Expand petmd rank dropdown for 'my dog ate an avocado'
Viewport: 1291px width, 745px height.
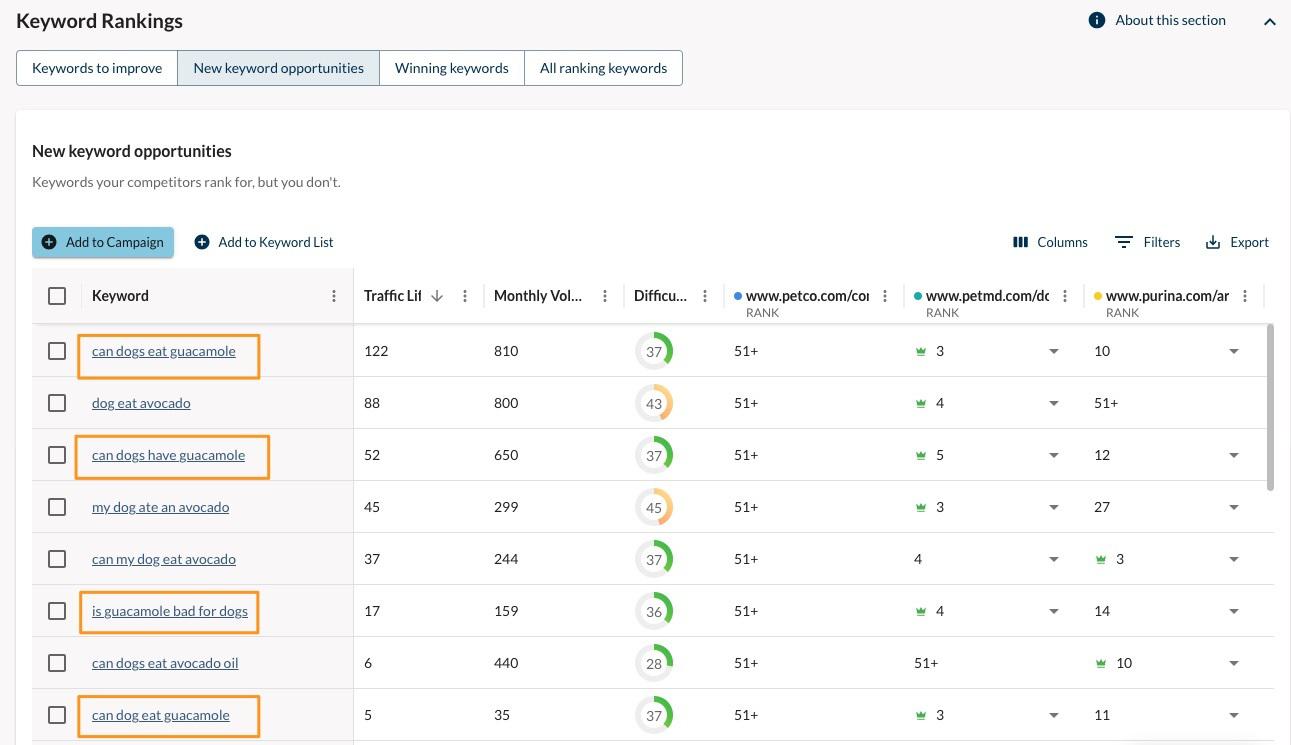click(1053, 507)
